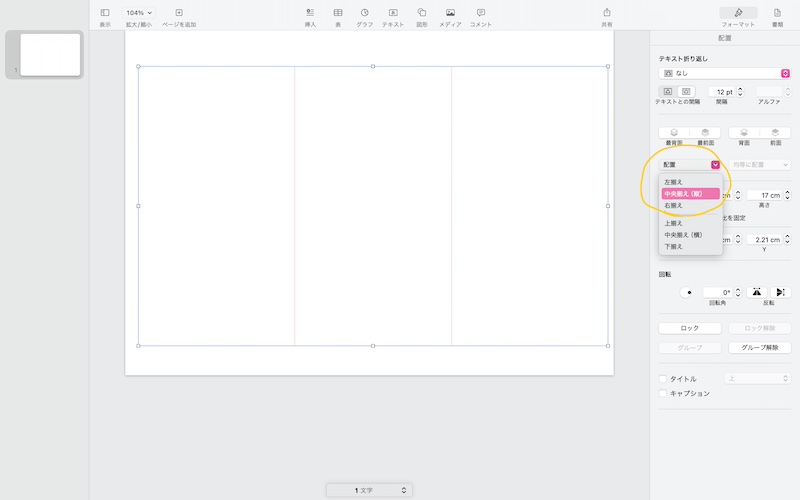Open the メディア (media) toolbar icon
This screenshot has height=500, width=800.
[450, 13]
